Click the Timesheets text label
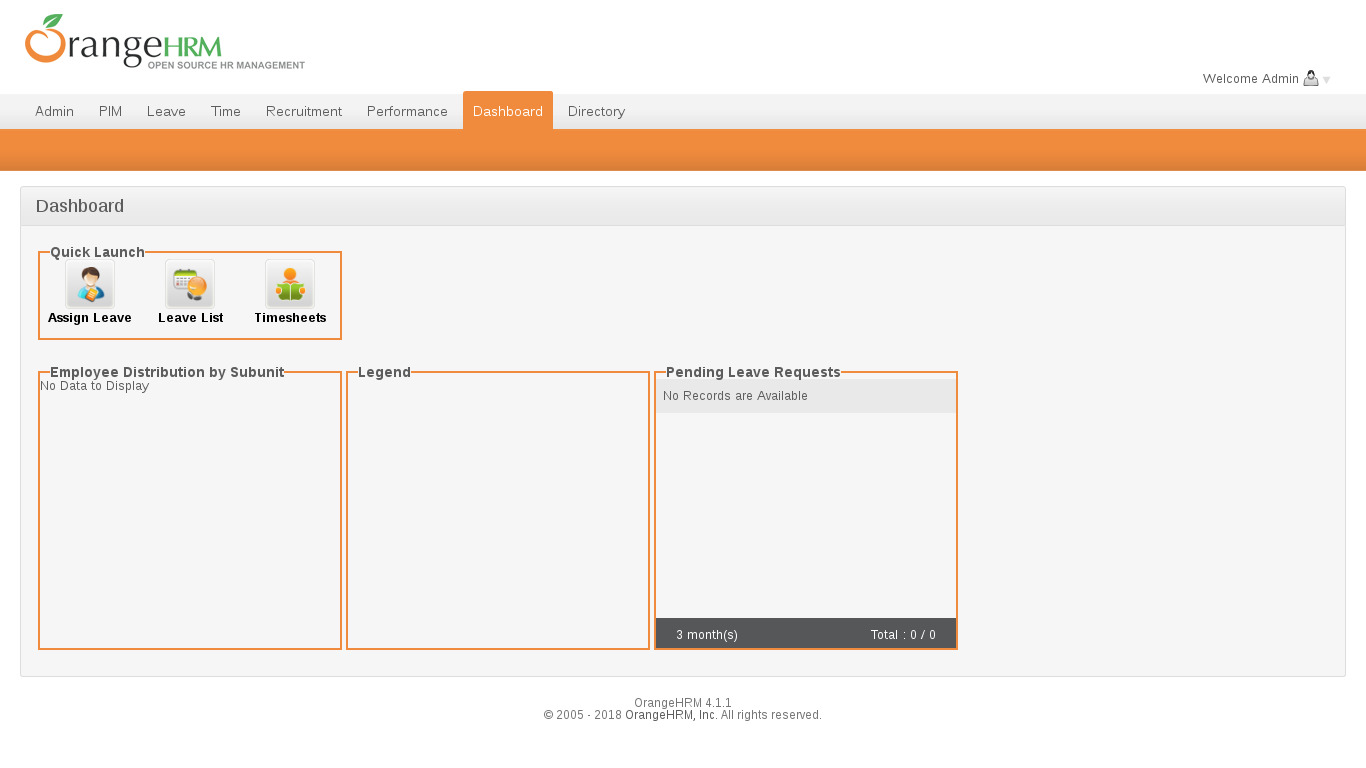1366x768 pixels. coord(290,318)
